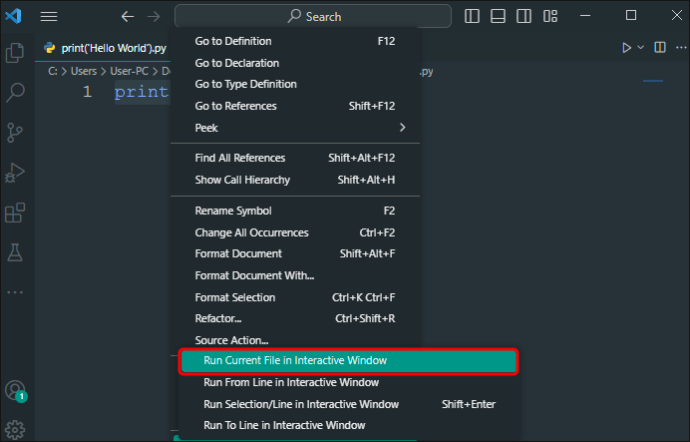Open editor More Actions ellipsis

pos(681,48)
